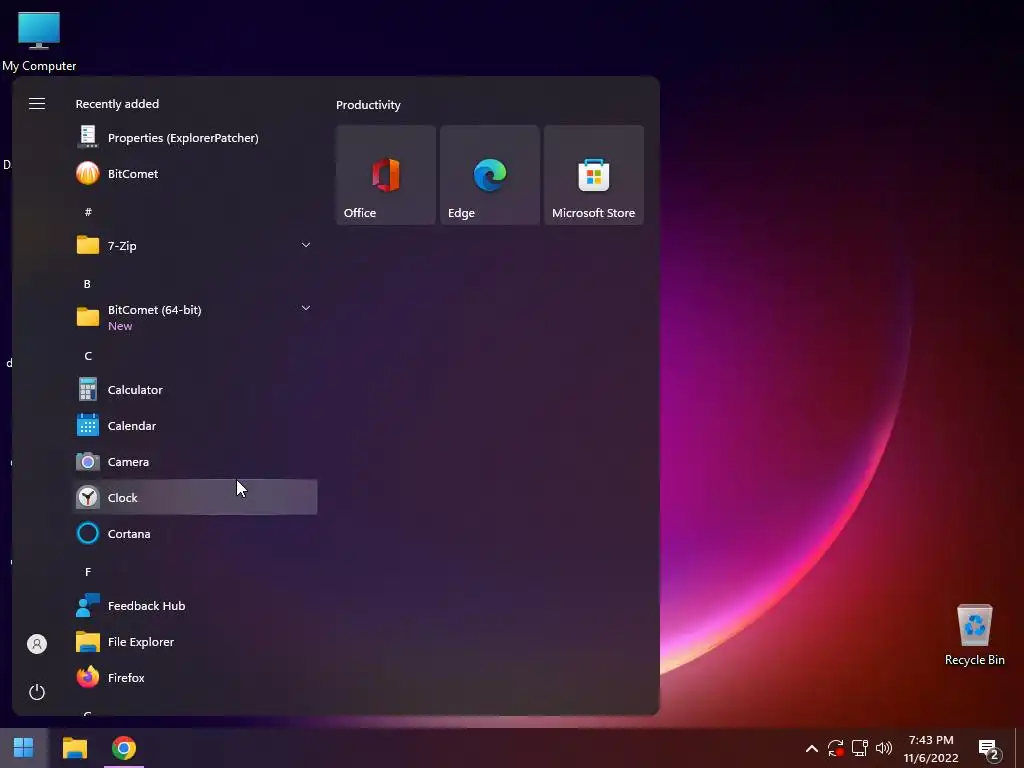Open the 7-Zip folder entry

pyautogui.click(x=195, y=246)
